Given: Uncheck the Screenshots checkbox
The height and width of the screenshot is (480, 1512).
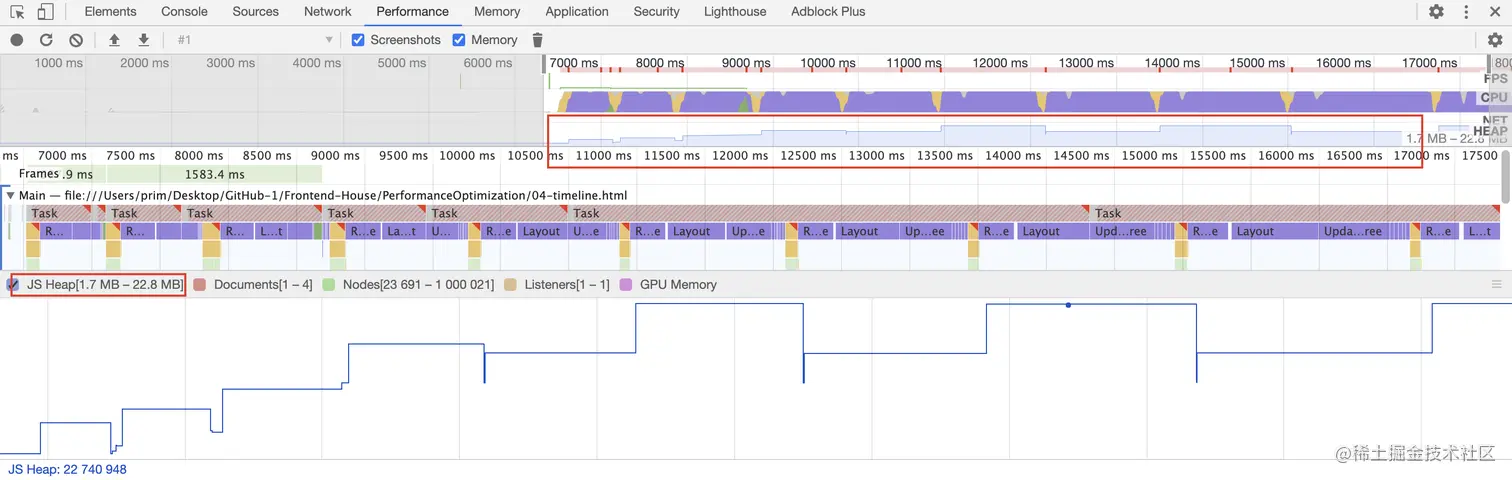Looking at the screenshot, I should [358, 40].
